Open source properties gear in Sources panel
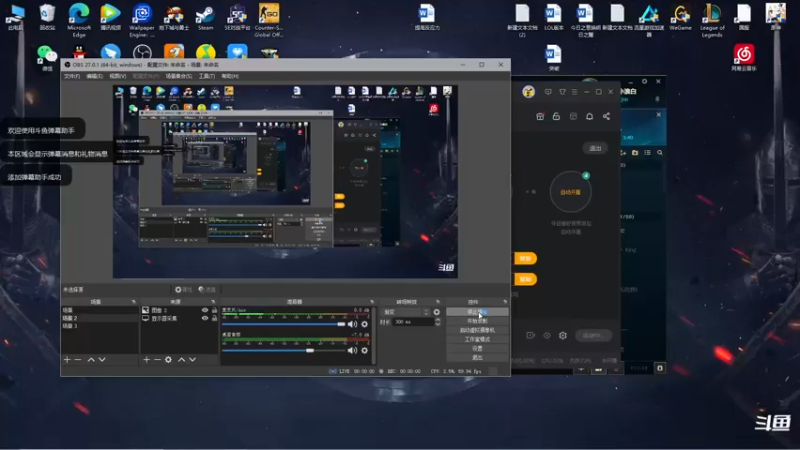 pyautogui.click(x=168, y=360)
